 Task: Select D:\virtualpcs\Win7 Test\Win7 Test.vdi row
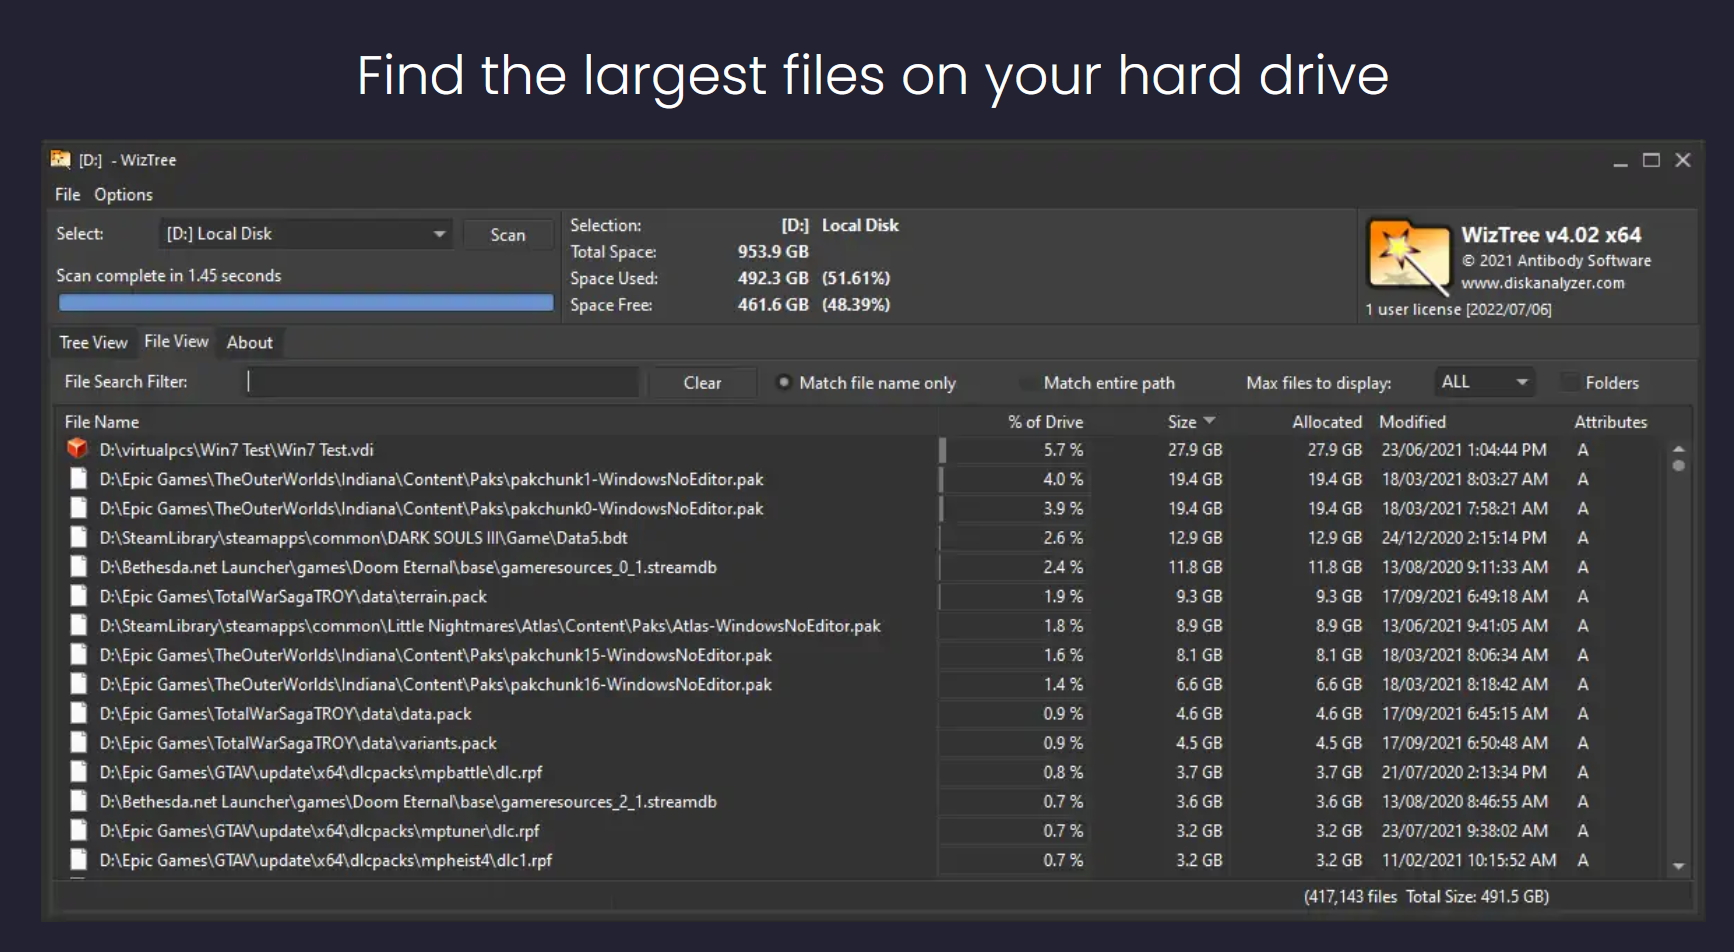pyautogui.click(x=236, y=450)
